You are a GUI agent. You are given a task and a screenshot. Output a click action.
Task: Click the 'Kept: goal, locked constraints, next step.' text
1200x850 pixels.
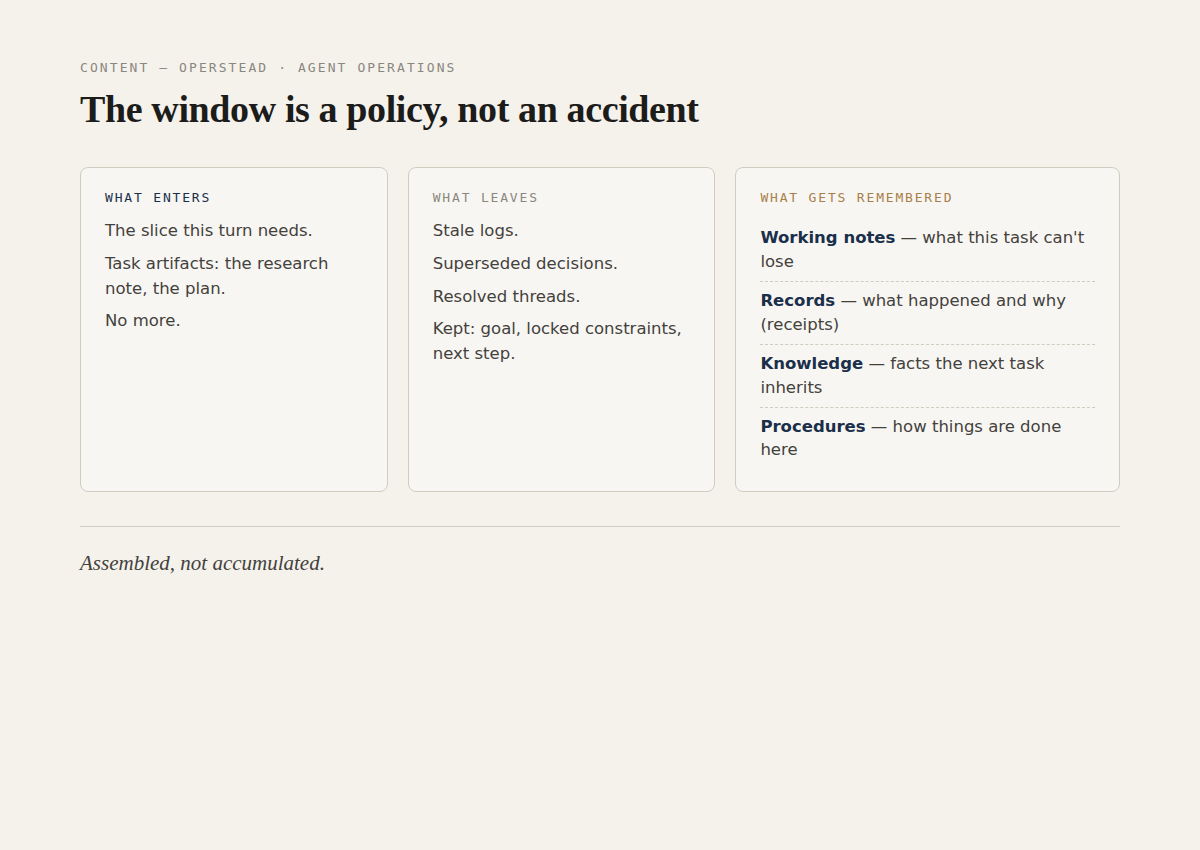point(557,341)
